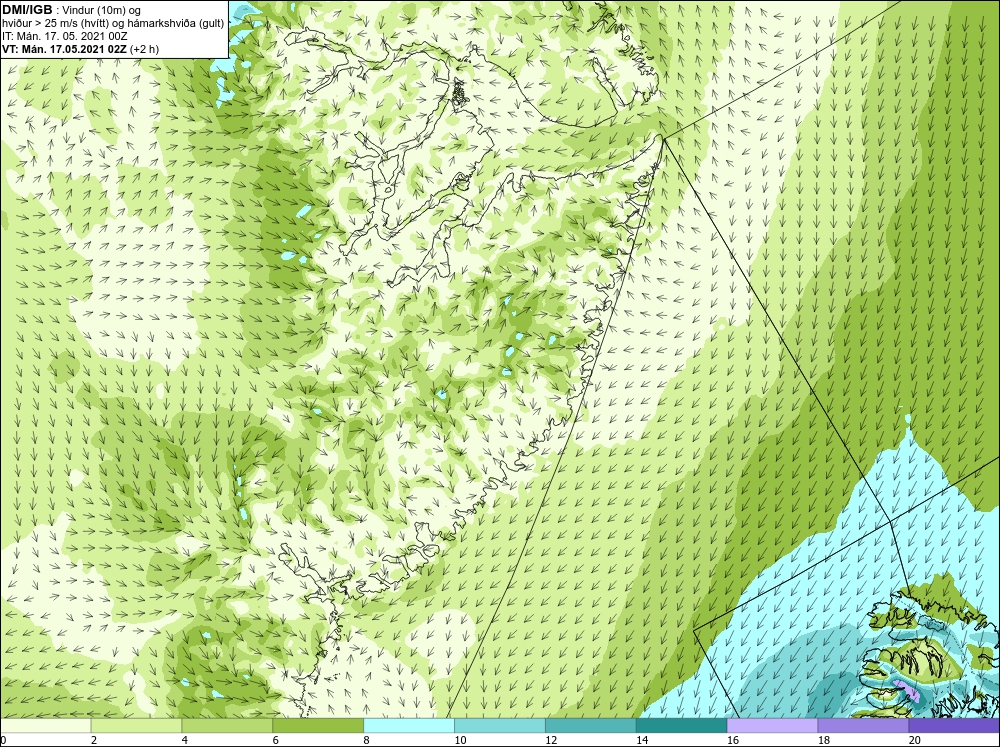This screenshot has width=1000, height=747.
Task: Click the 8-10 m/s light cyan swatch
Action: (409, 725)
